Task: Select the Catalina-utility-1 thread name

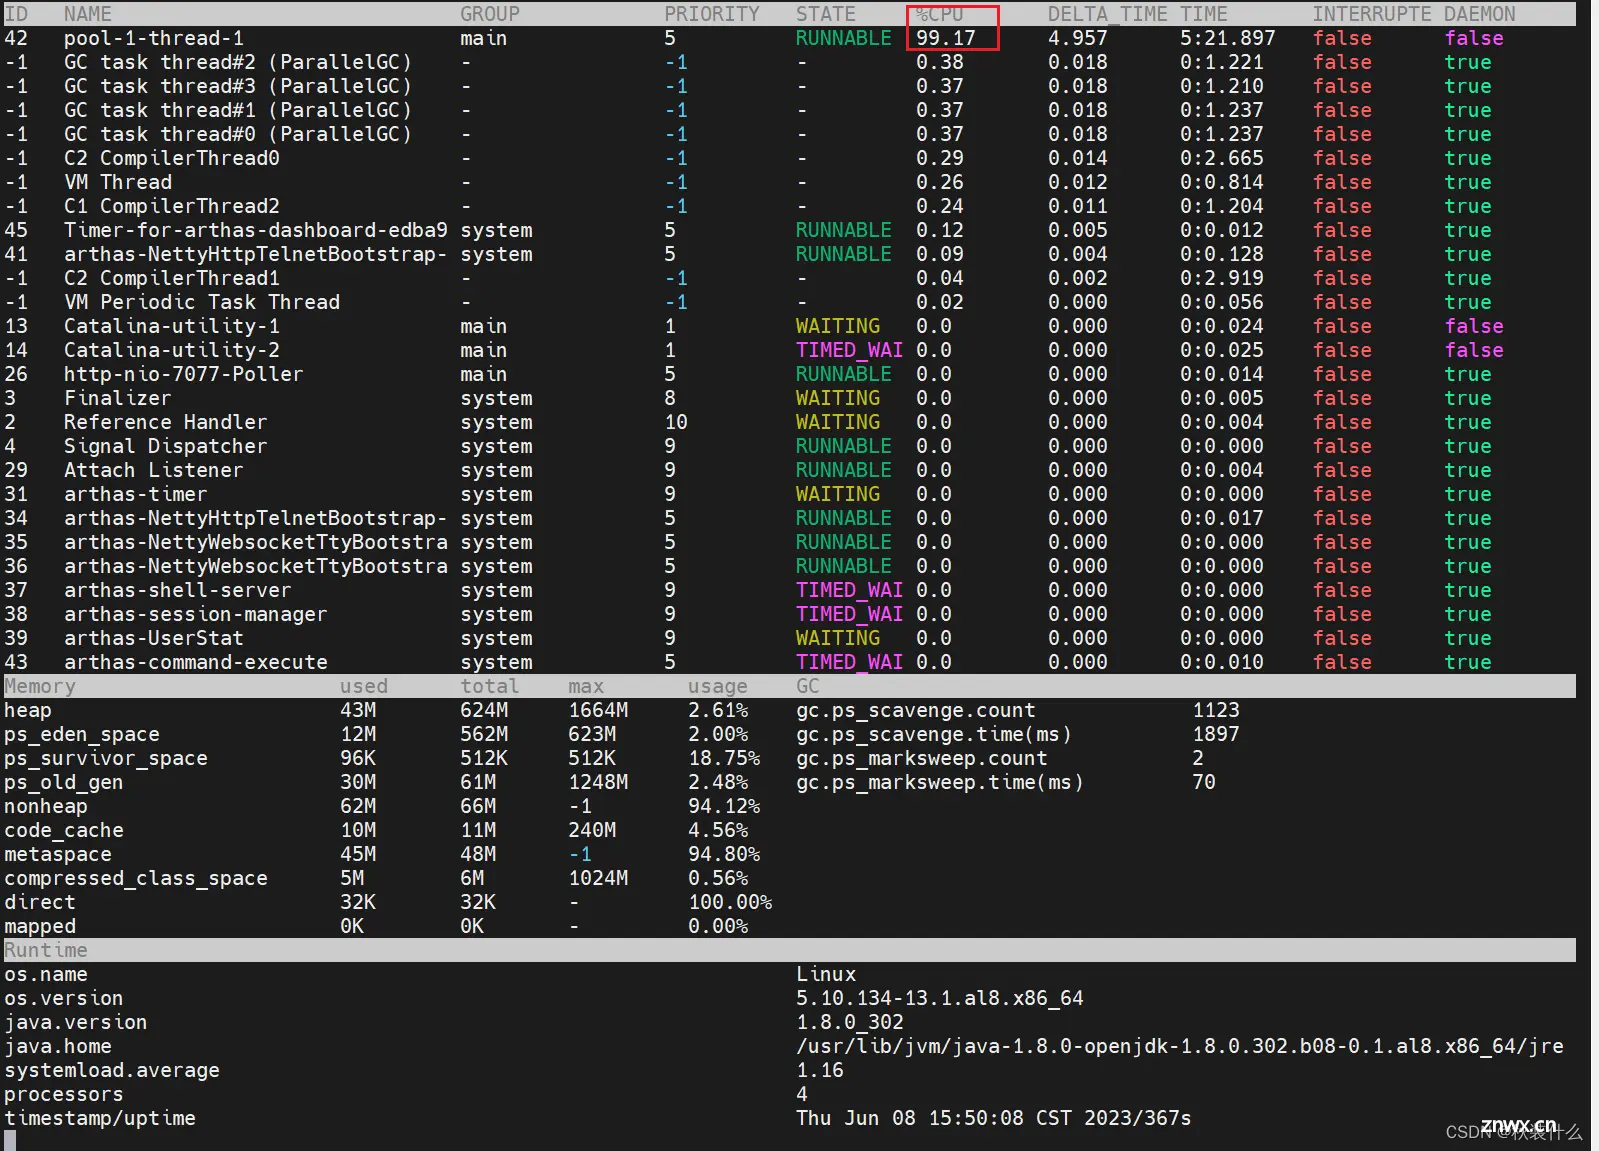Action: coord(172,326)
